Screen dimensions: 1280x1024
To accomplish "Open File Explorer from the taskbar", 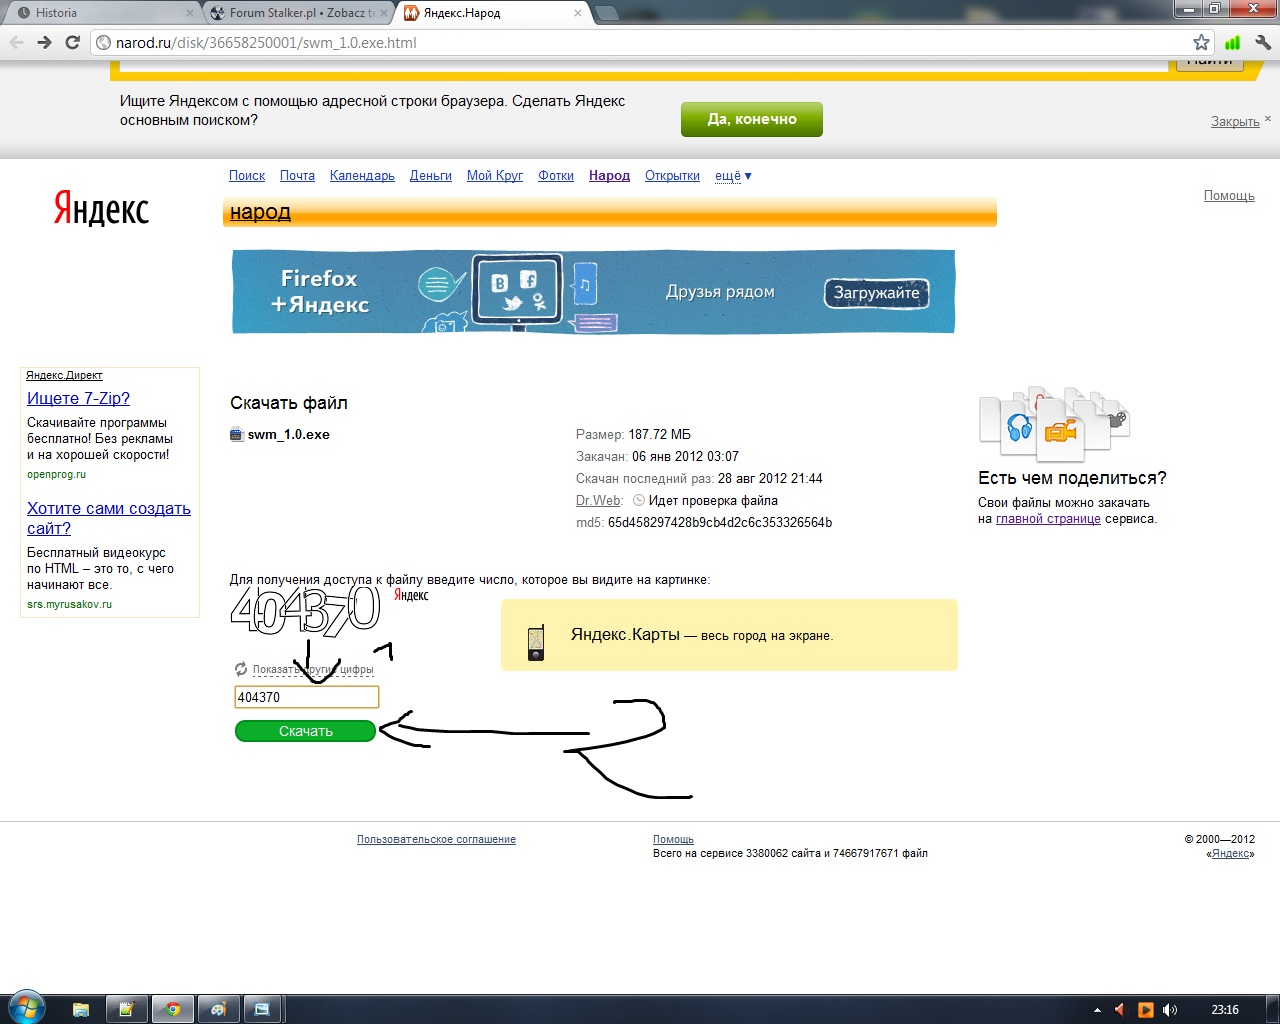I will [x=81, y=1009].
